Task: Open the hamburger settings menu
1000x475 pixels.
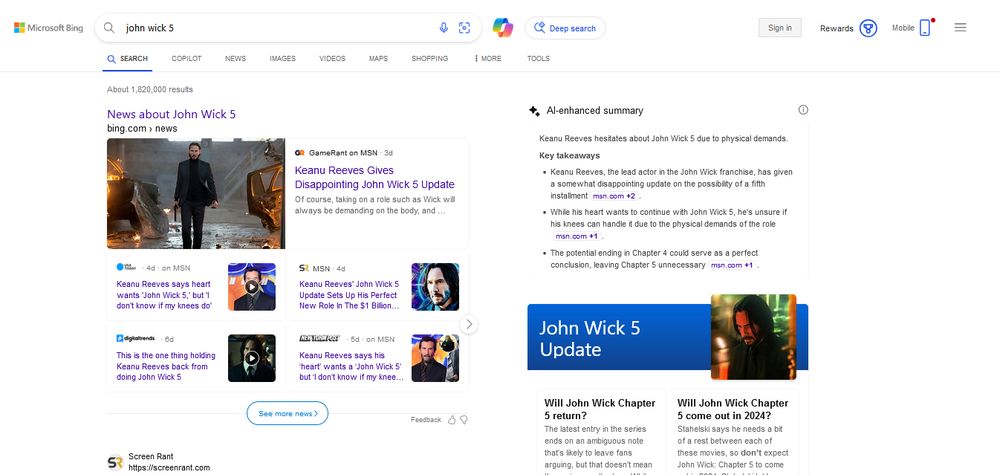Action: [x=960, y=27]
